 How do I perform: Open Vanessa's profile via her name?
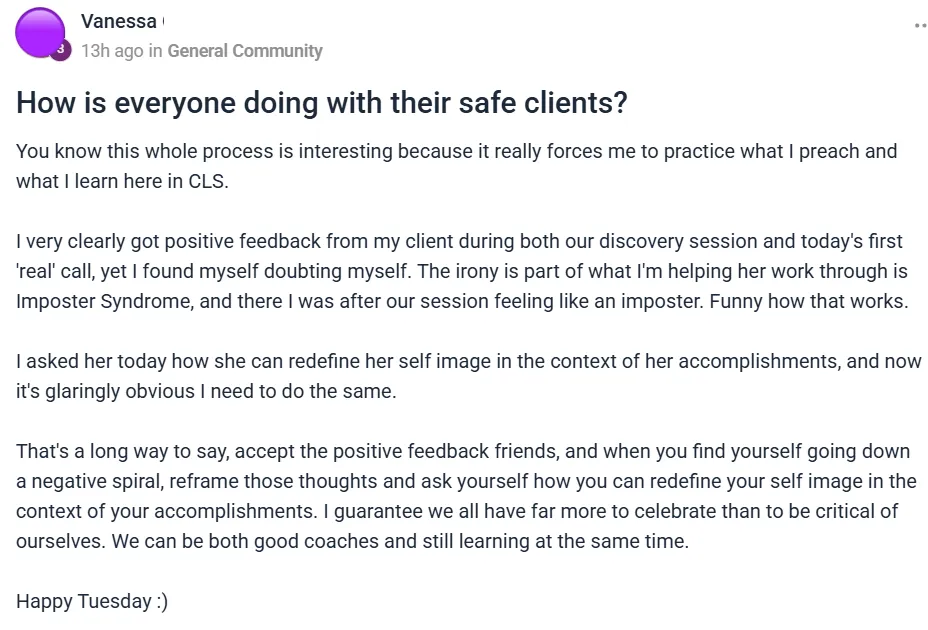118,21
